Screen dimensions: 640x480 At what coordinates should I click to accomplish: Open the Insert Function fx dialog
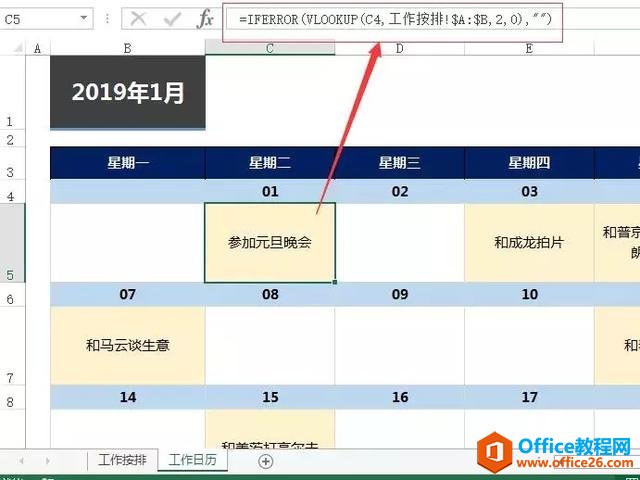204,19
